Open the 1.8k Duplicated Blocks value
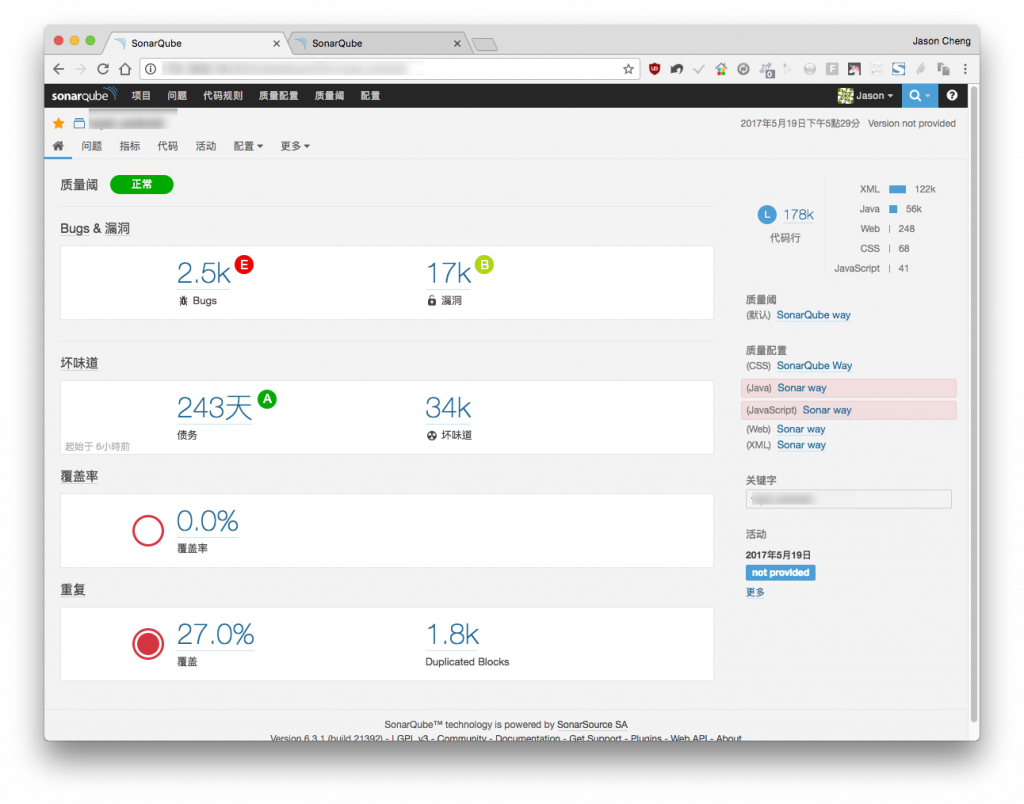This screenshot has height=804, width=1024. pyautogui.click(x=453, y=634)
